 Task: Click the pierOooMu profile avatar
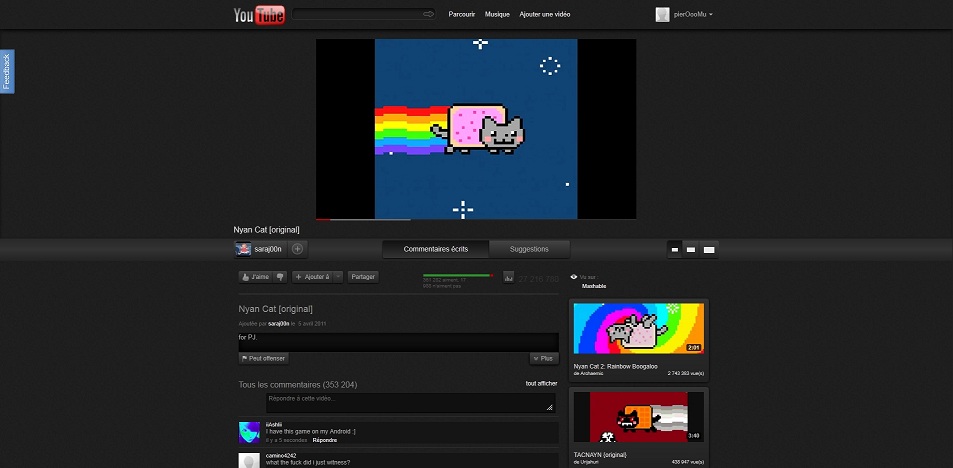pyautogui.click(x=662, y=15)
